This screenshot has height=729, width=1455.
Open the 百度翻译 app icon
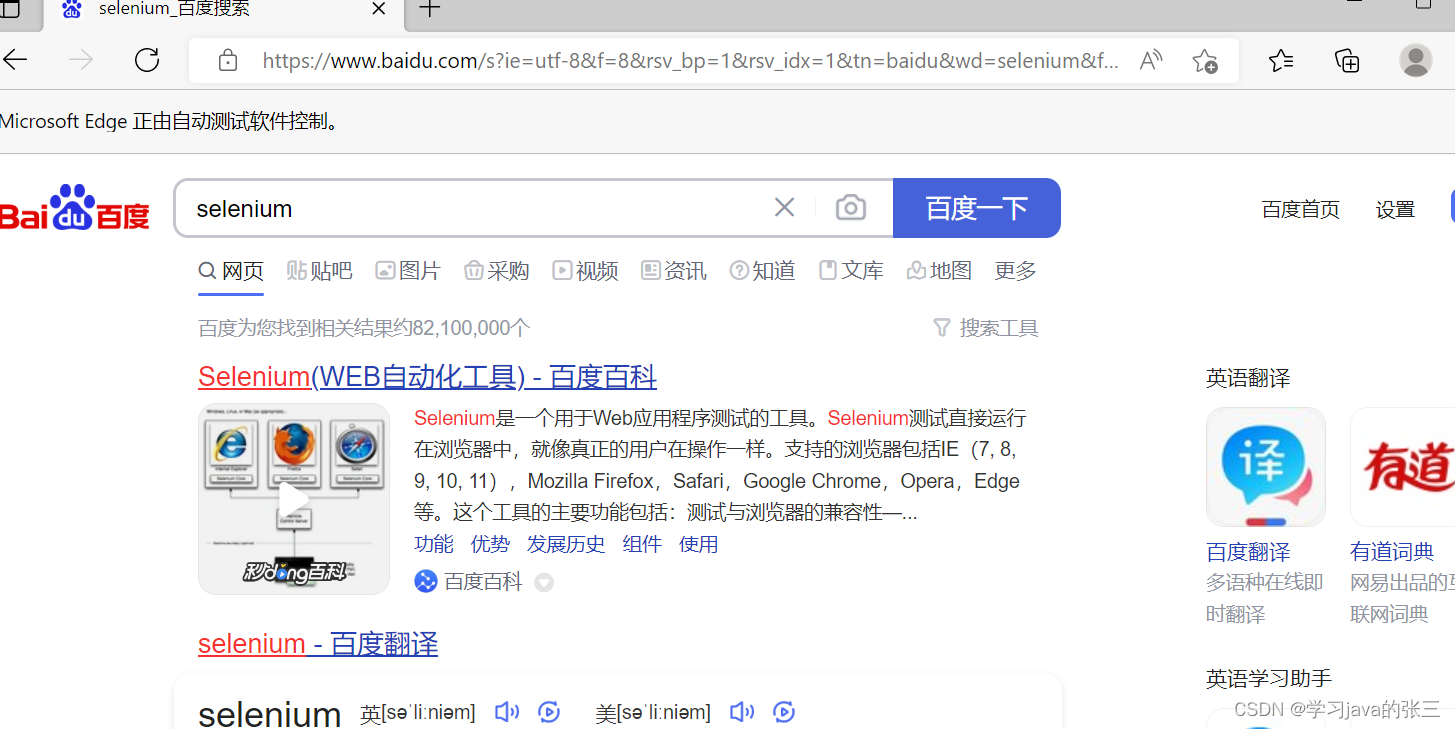(1266, 467)
